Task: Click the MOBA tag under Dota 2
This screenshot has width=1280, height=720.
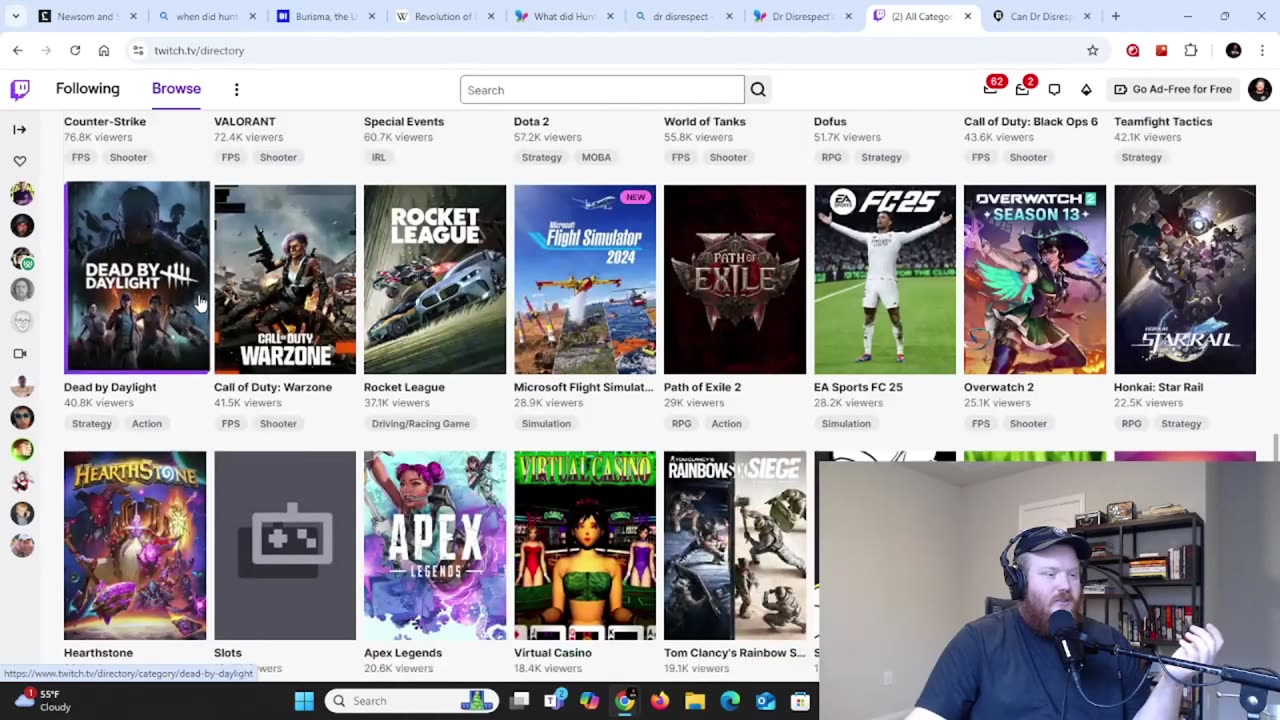Action: click(596, 157)
